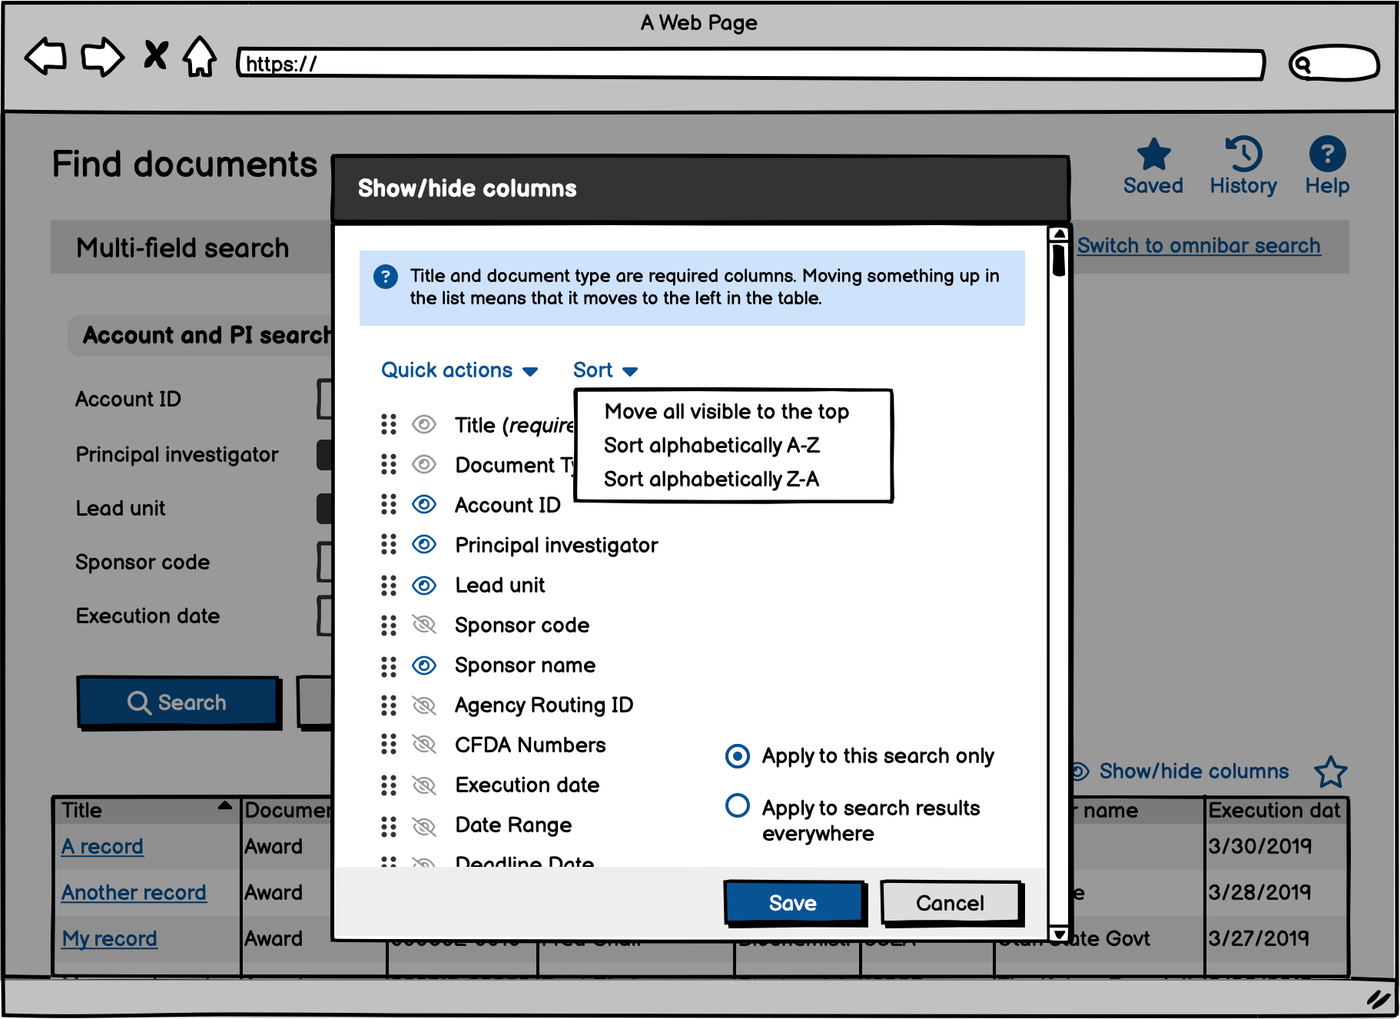Image resolution: width=1400 pixels, height=1019 pixels.
Task: Grab the drag handle for Execution date row
Action: click(x=389, y=785)
